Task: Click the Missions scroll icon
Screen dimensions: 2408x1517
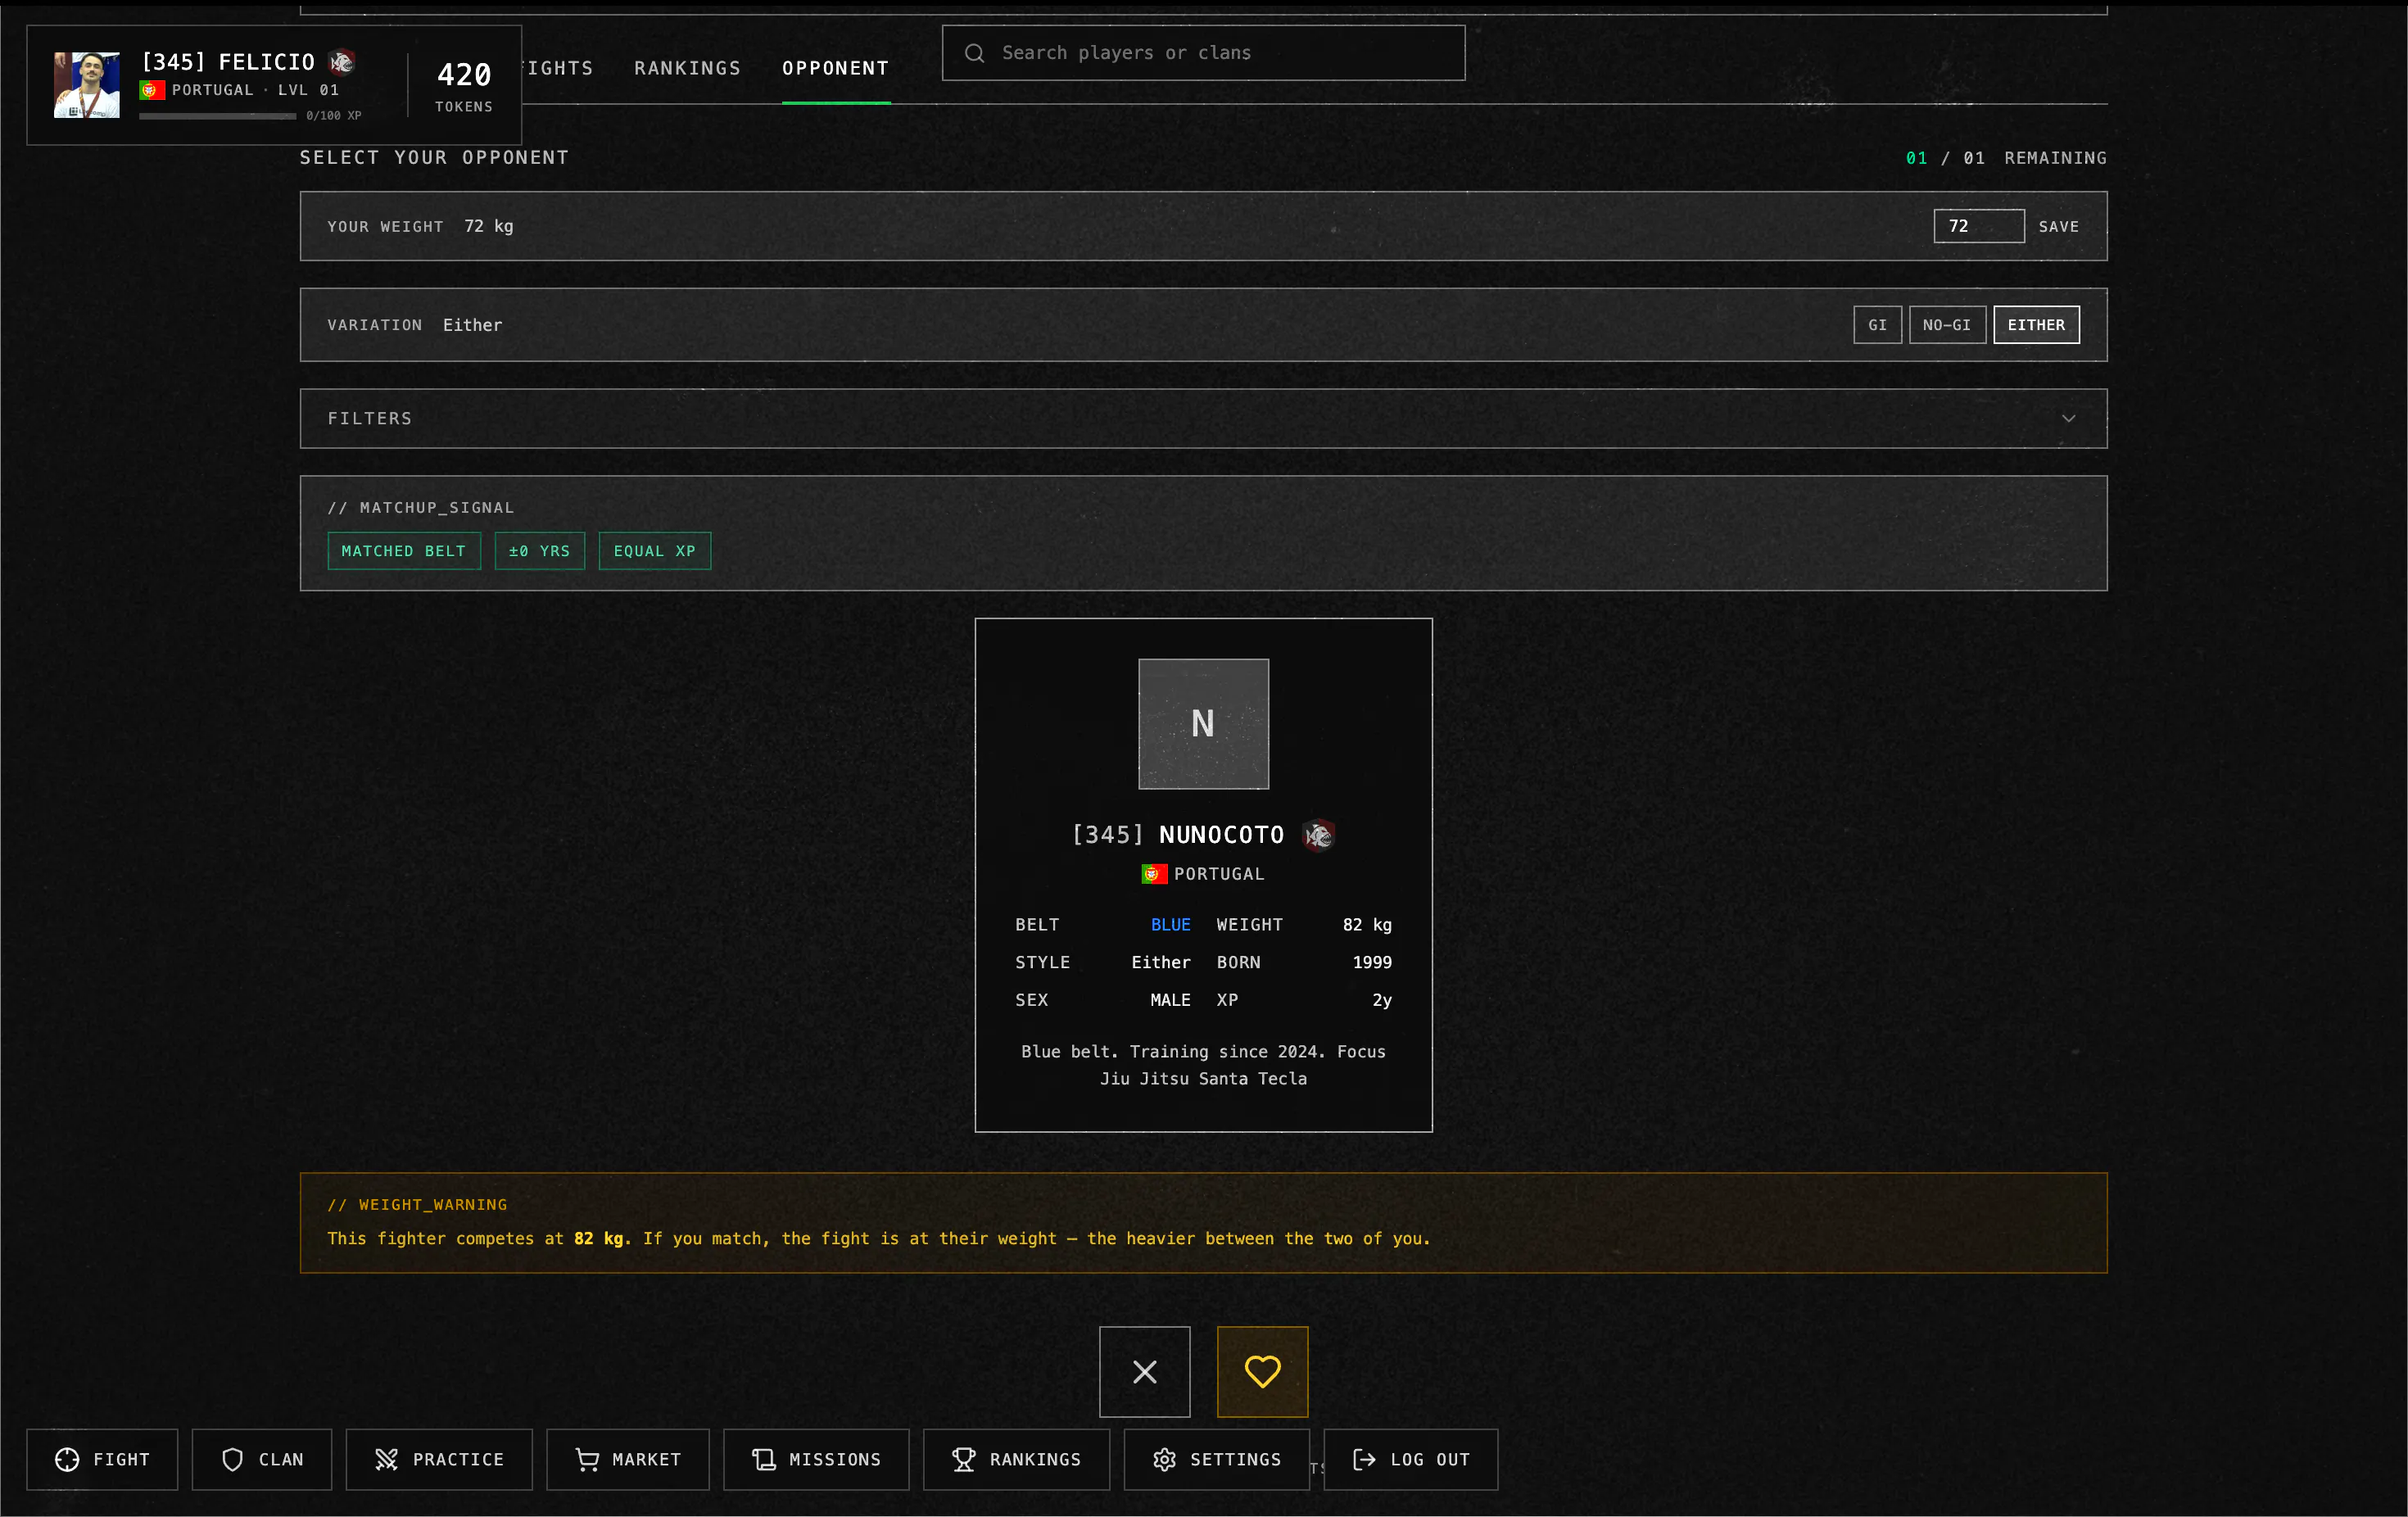Action: coord(764,1459)
